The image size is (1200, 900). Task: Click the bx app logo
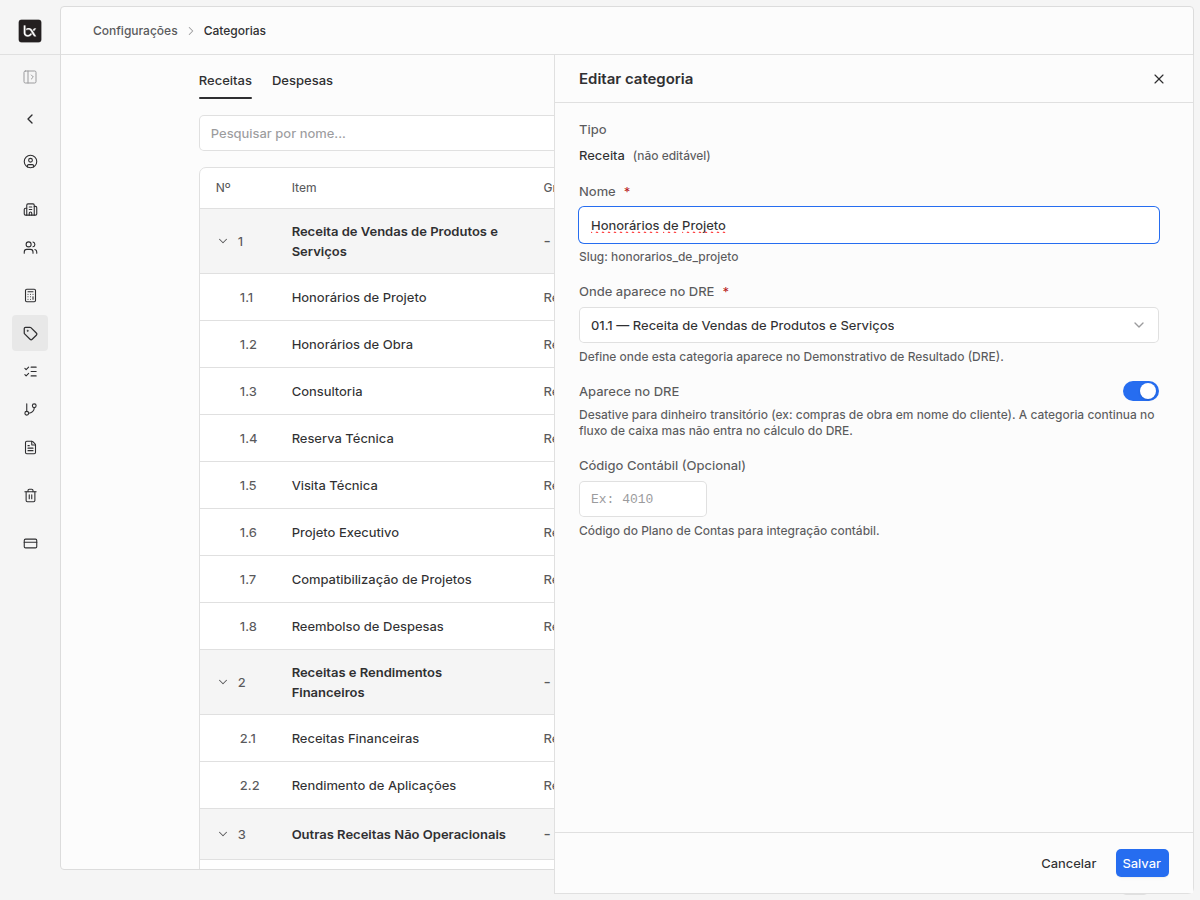[x=30, y=32]
